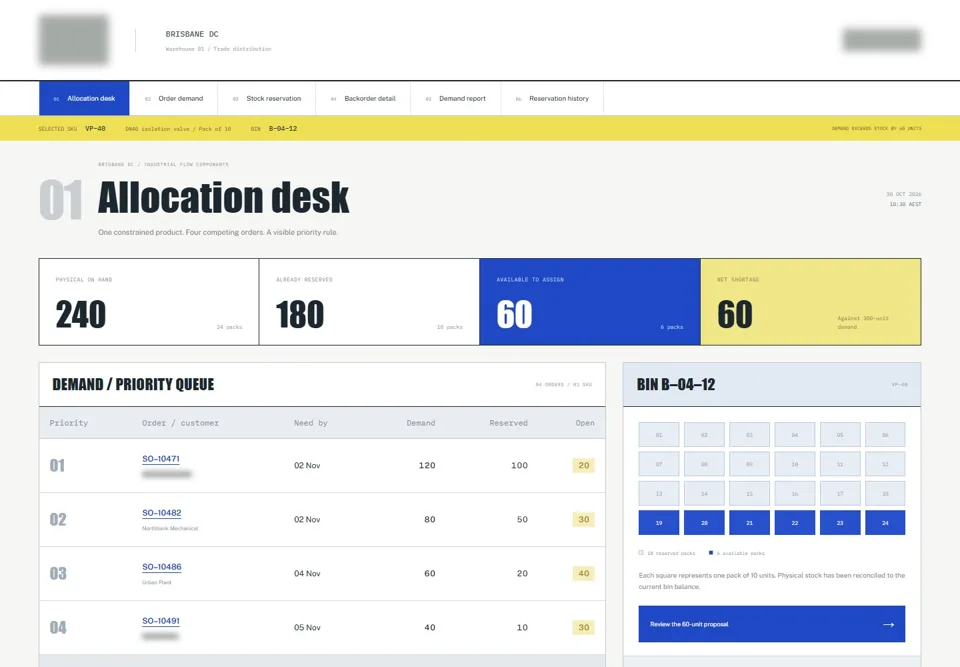Click the 05 Nov need-by date
Screen dimensions: 960x667
pyautogui.click(x=307, y=627)
